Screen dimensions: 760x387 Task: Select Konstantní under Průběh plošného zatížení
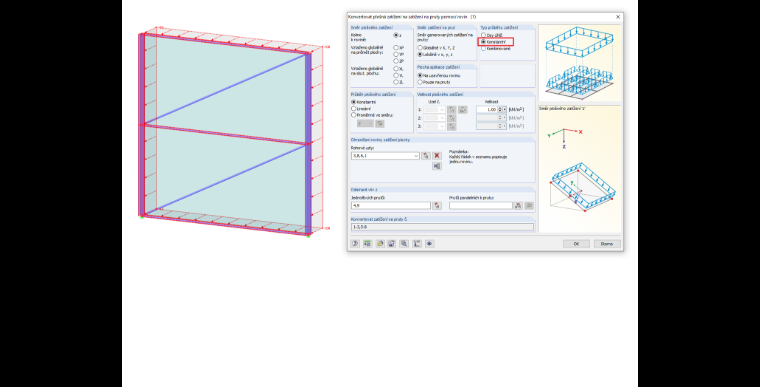(353, 102)
